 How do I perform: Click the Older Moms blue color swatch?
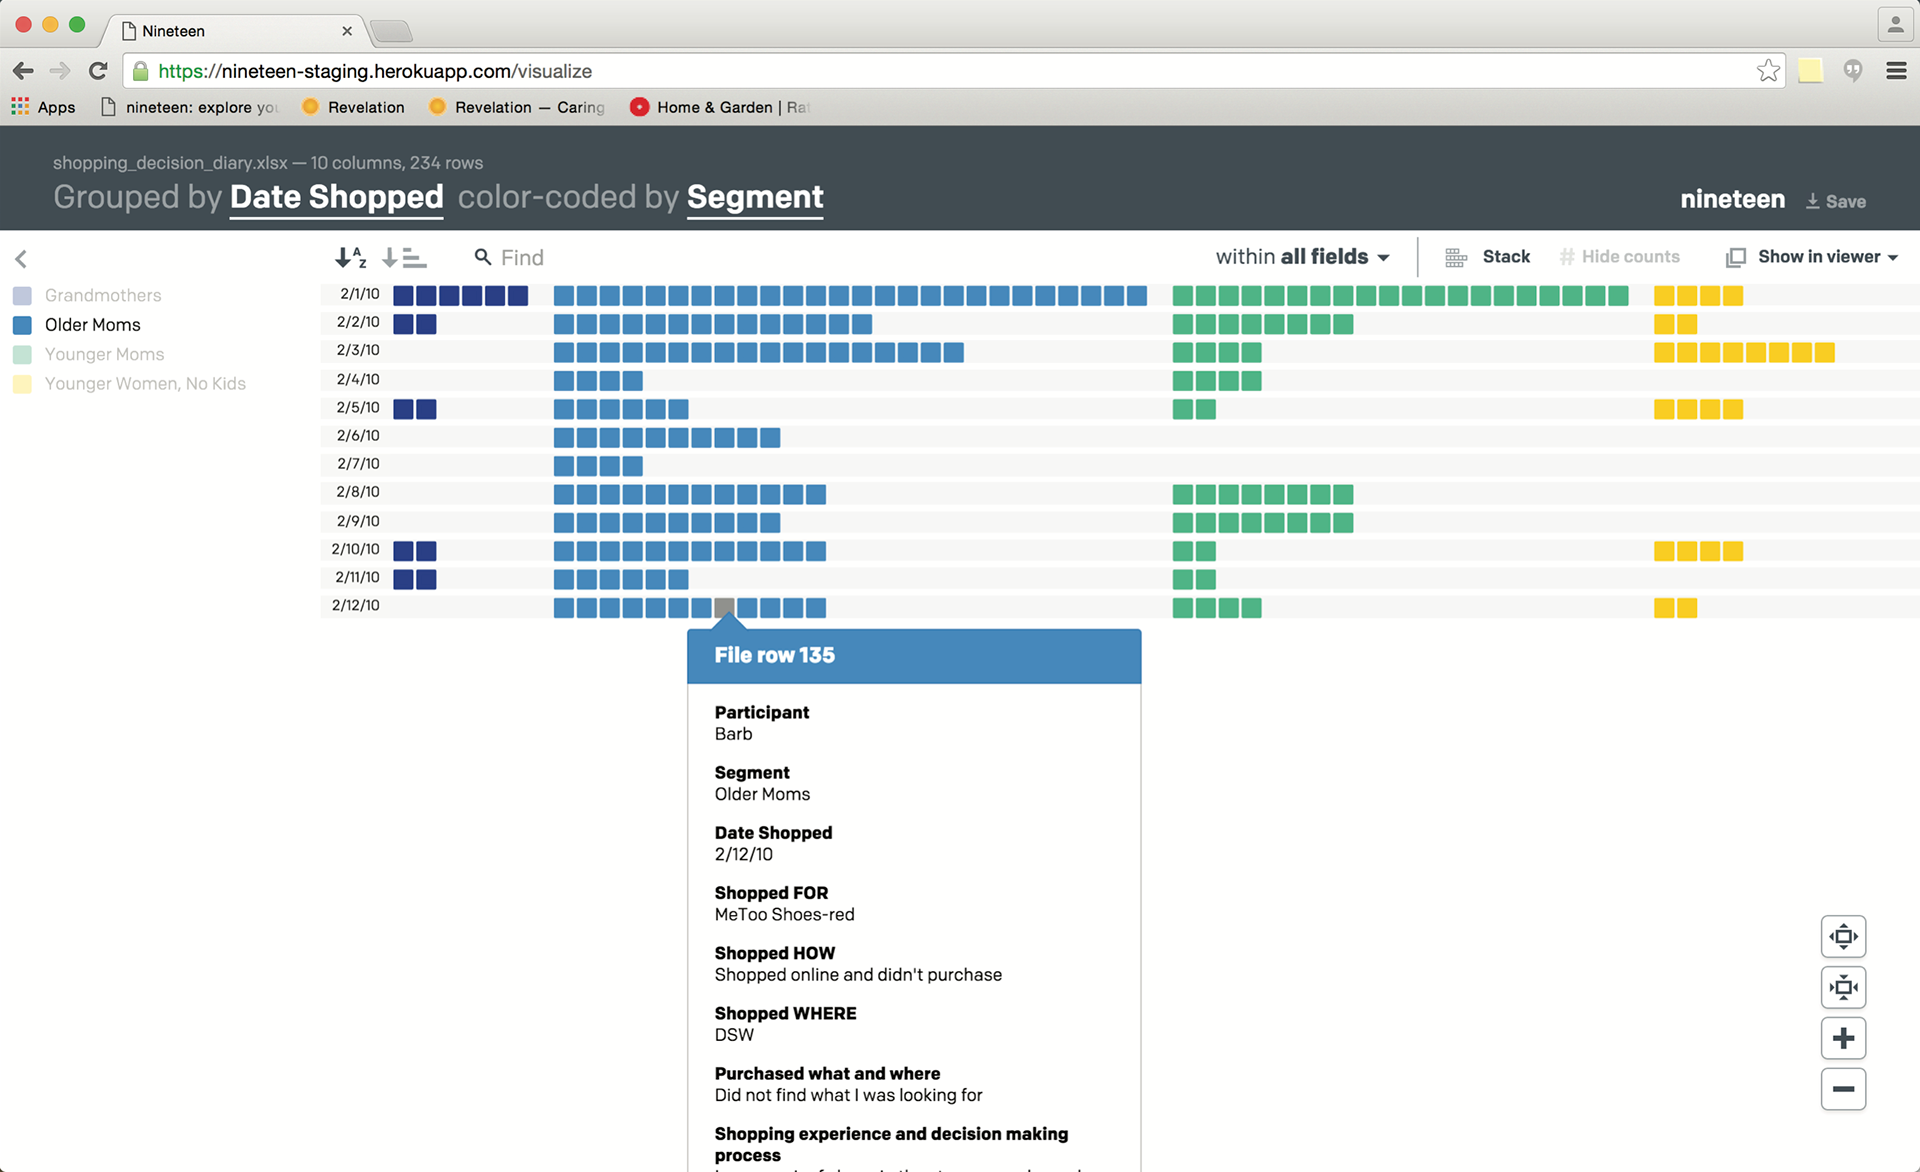click(x=22, y=325)
